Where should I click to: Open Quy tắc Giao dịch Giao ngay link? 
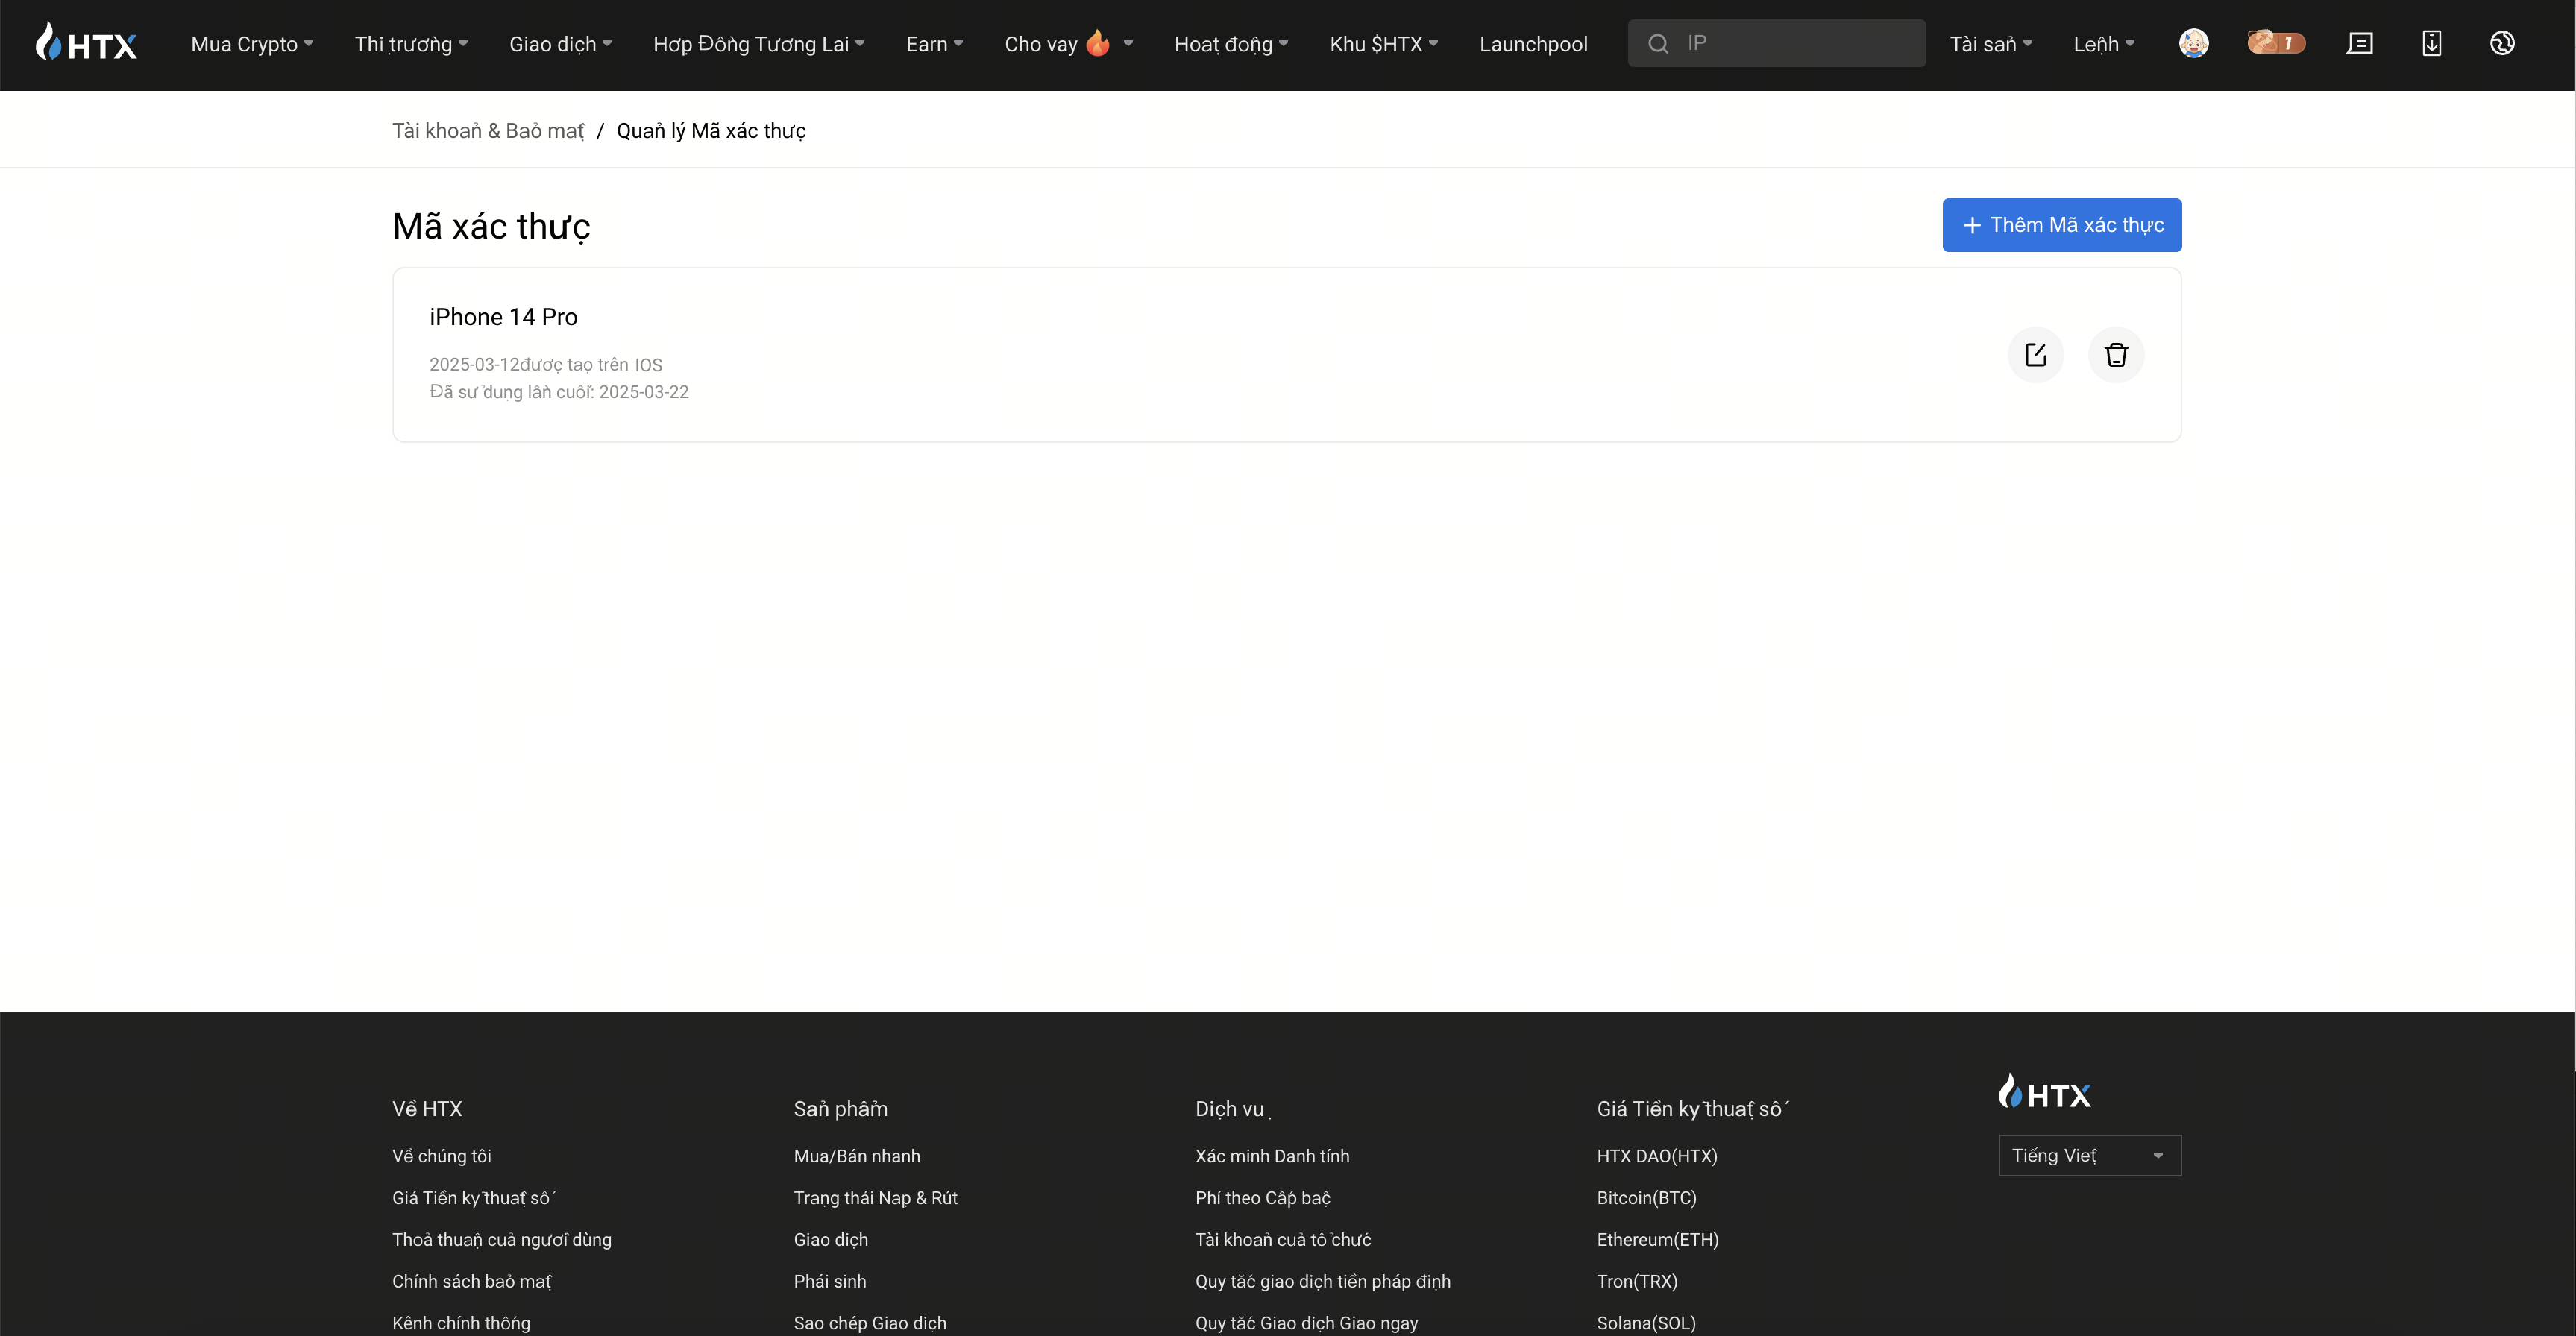point(1306,1323)
